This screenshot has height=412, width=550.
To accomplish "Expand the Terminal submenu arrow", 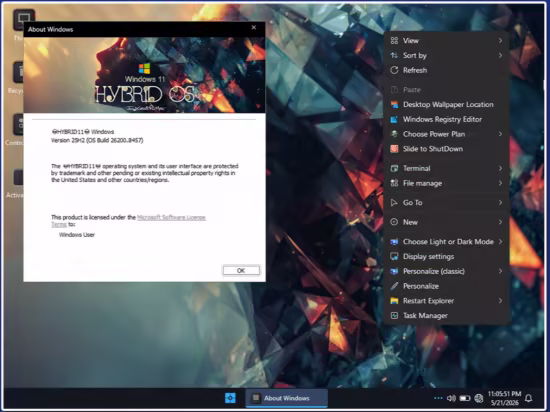I will coord(500,168).
